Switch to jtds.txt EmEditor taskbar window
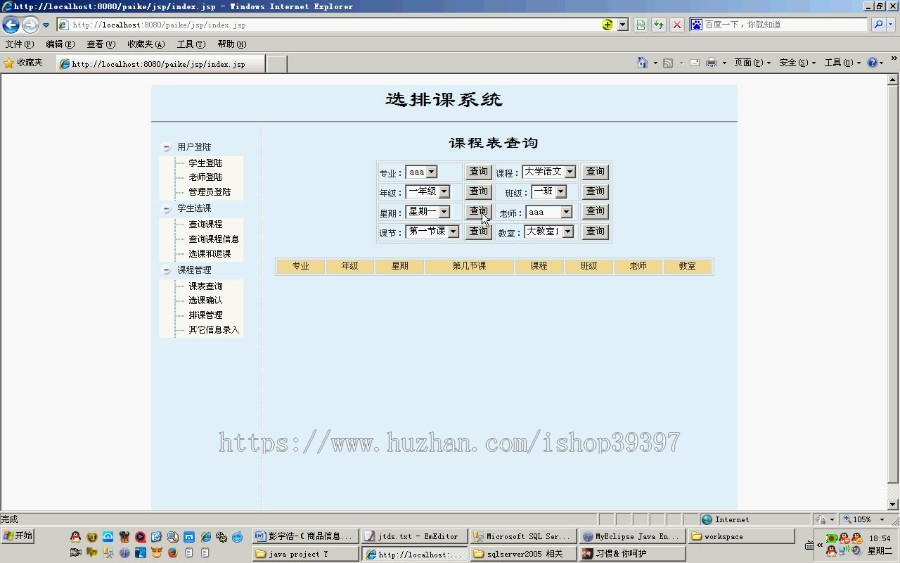Screen dimensions: 900x563 [x=414, y=536]
